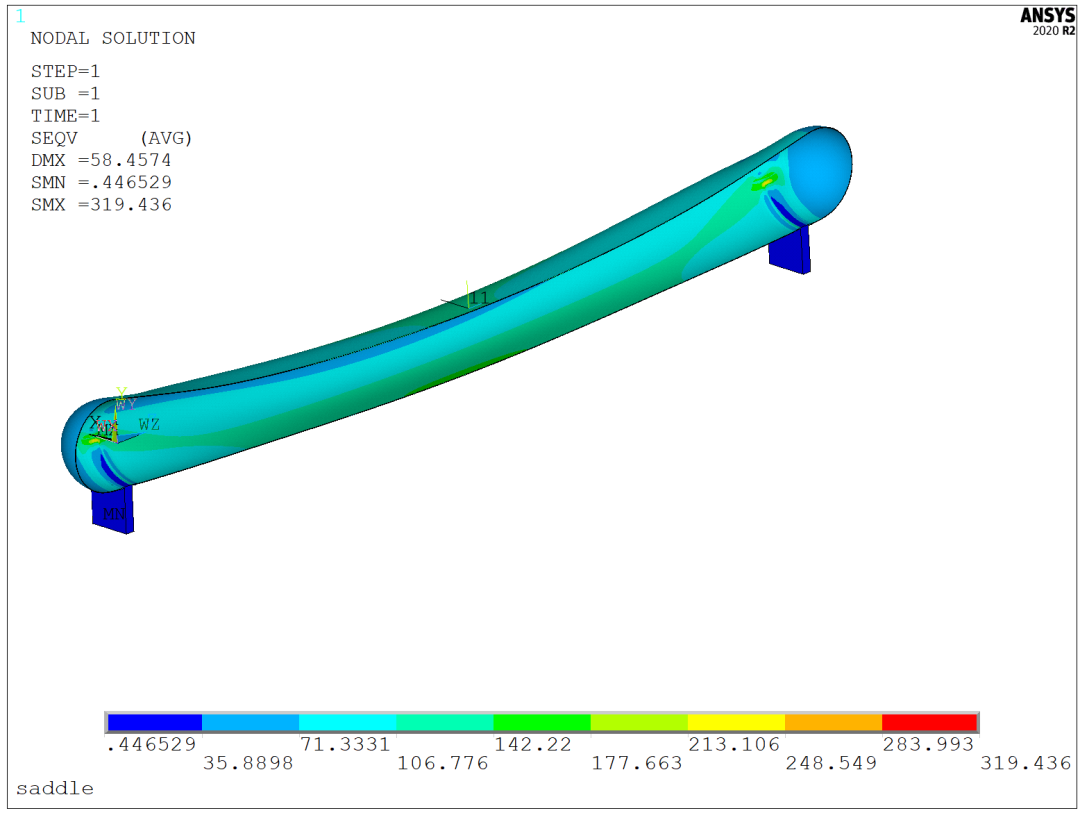The image size is (1080, 813).
Task: Click the SEQV (AVG) label
Action: click(112, 138)
